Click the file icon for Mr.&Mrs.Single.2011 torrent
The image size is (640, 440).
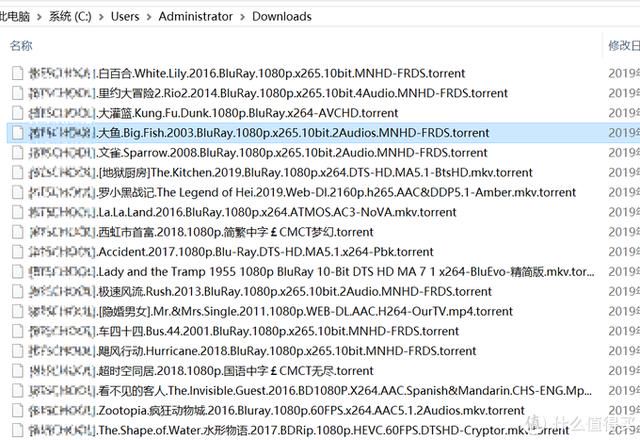pos(17,311)
